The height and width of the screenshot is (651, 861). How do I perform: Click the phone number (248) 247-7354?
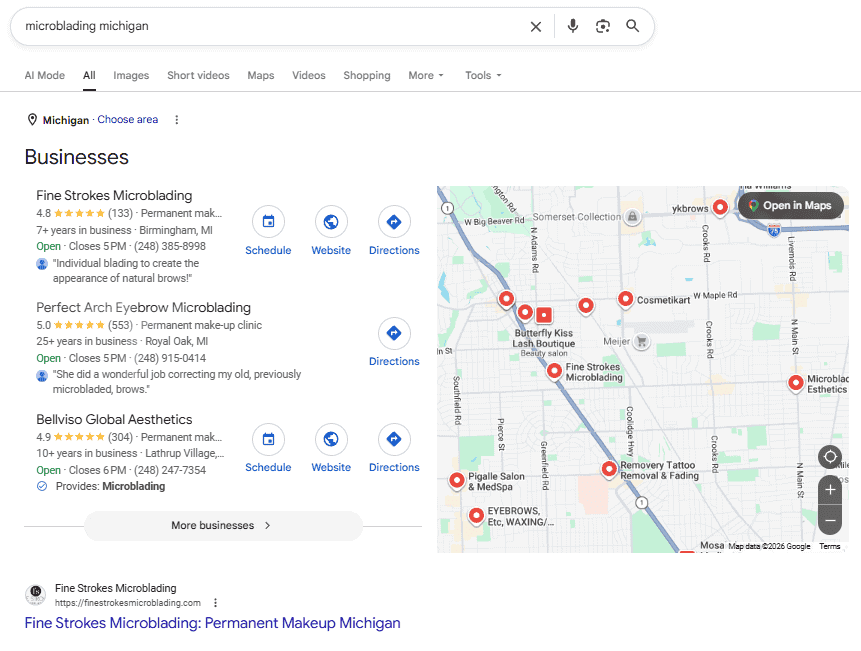click(x=170, y=470)
